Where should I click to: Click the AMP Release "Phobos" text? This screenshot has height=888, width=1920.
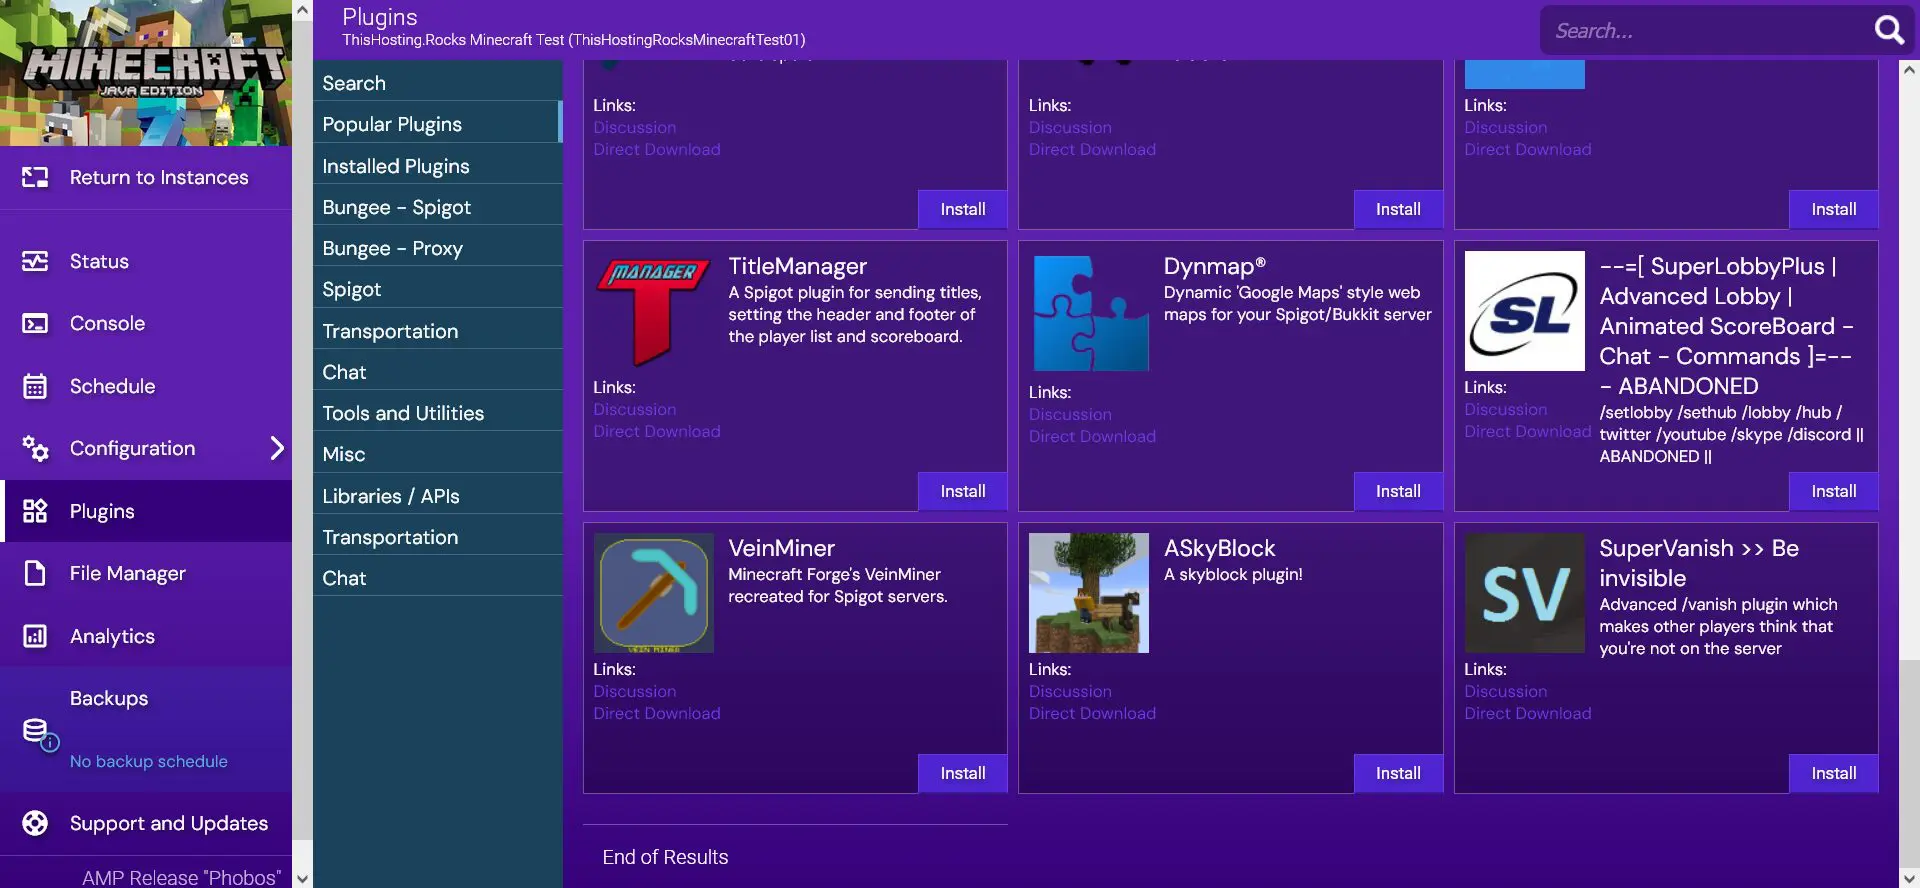click(181, 877)
